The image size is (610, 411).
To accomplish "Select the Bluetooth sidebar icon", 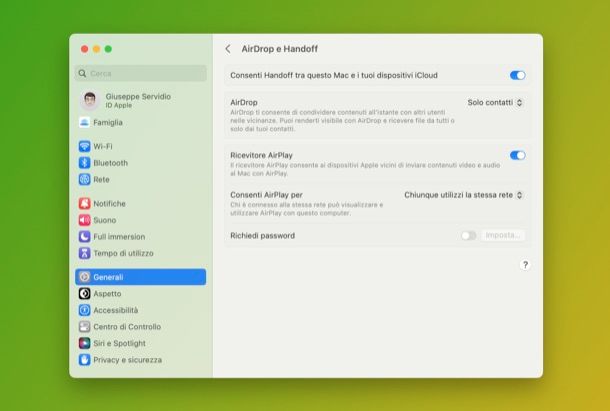I will pos(84,163).
